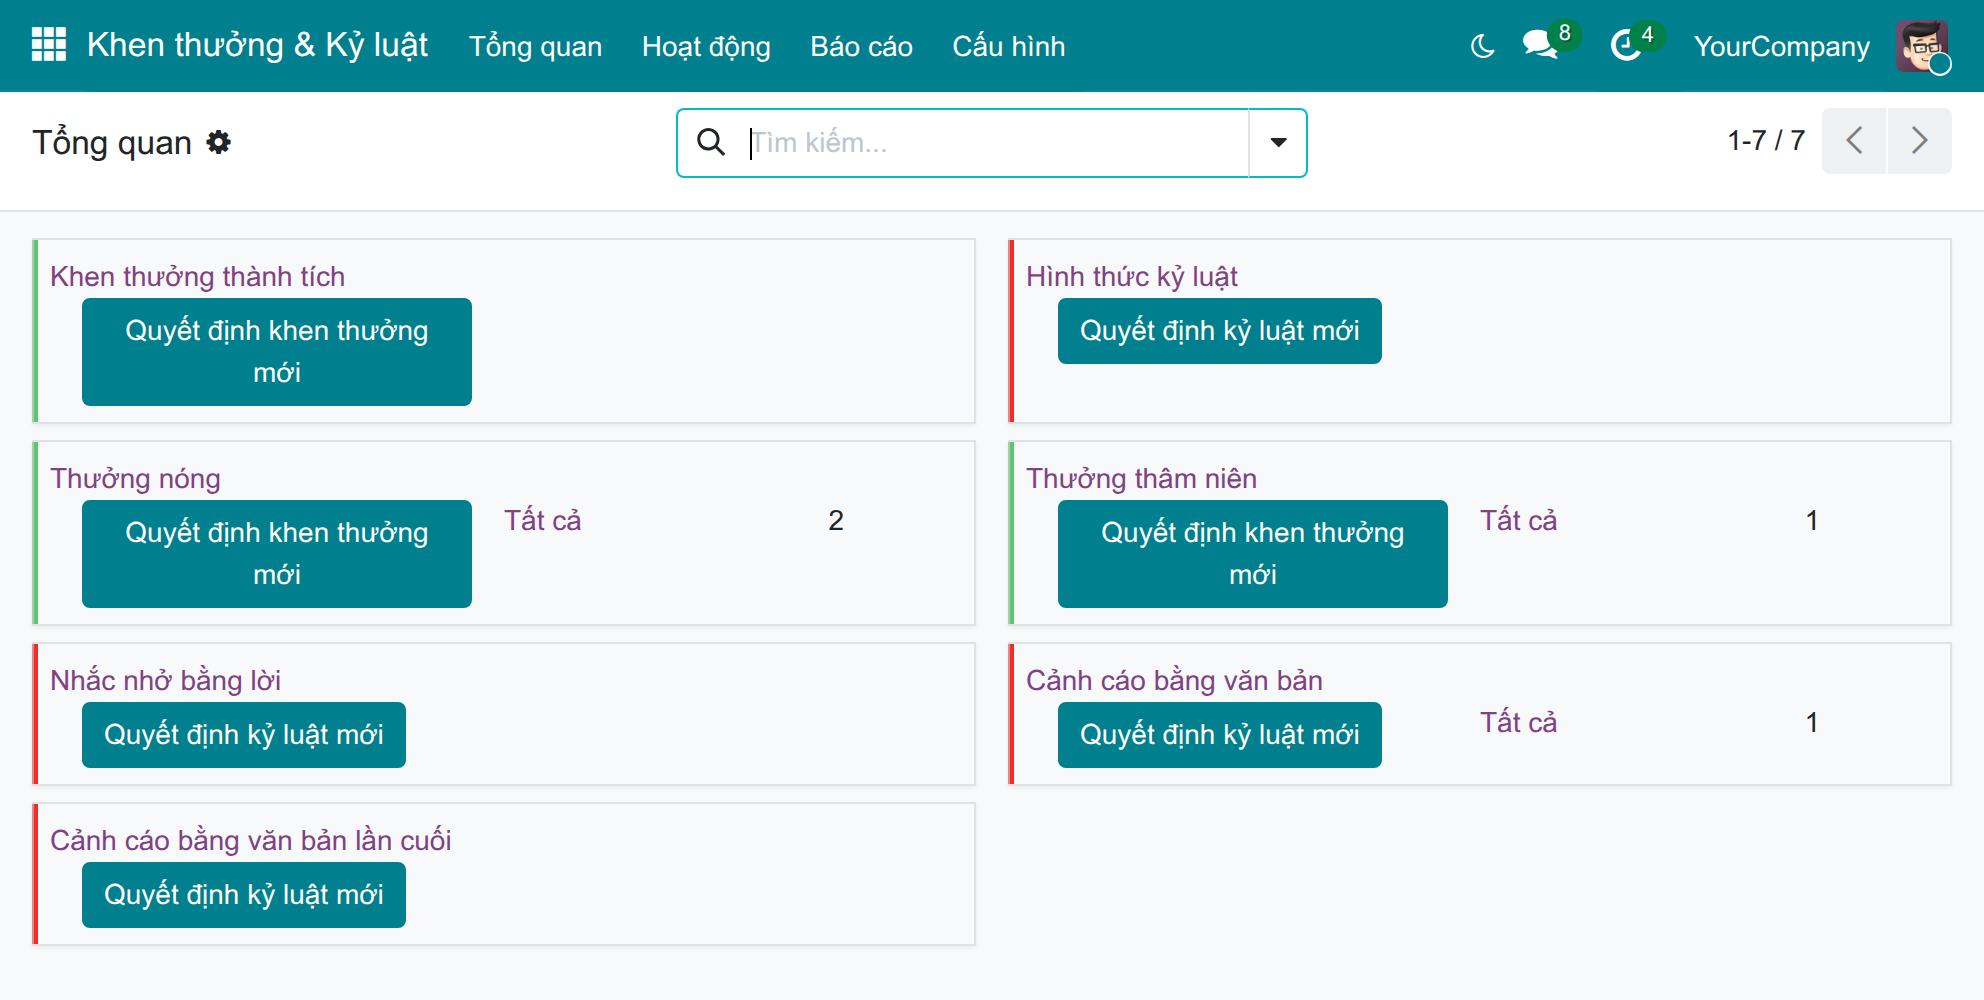
Task: Open the Hoạt động menu
Action: click(x=706, y=46)
